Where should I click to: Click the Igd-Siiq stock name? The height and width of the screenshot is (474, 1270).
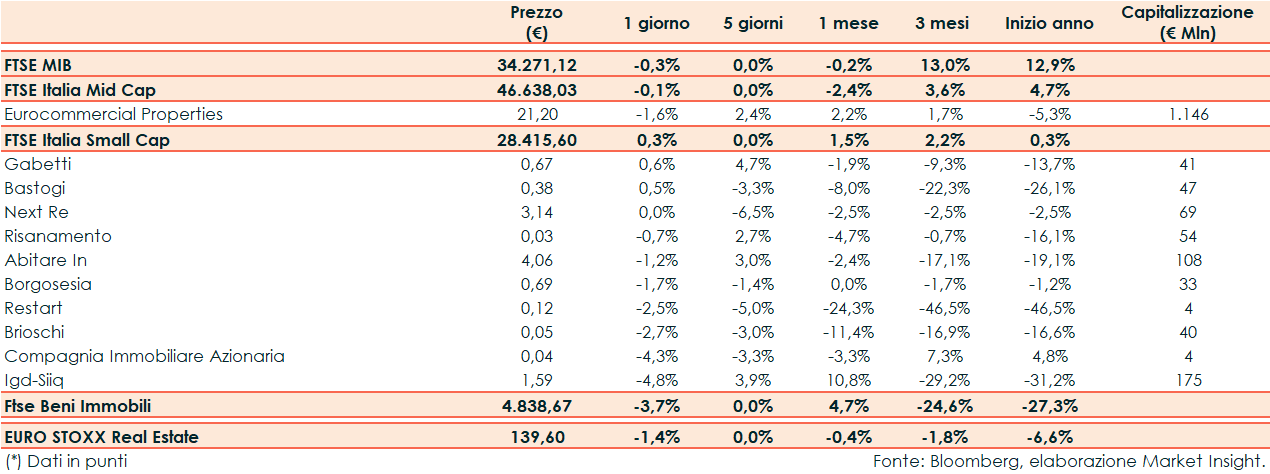click(x=34, y=380)
